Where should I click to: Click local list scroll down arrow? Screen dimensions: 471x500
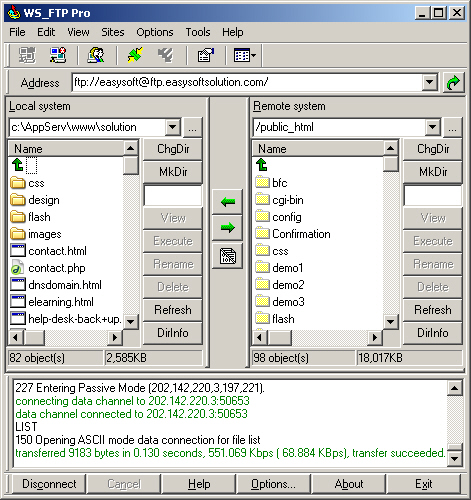(131, 322)
